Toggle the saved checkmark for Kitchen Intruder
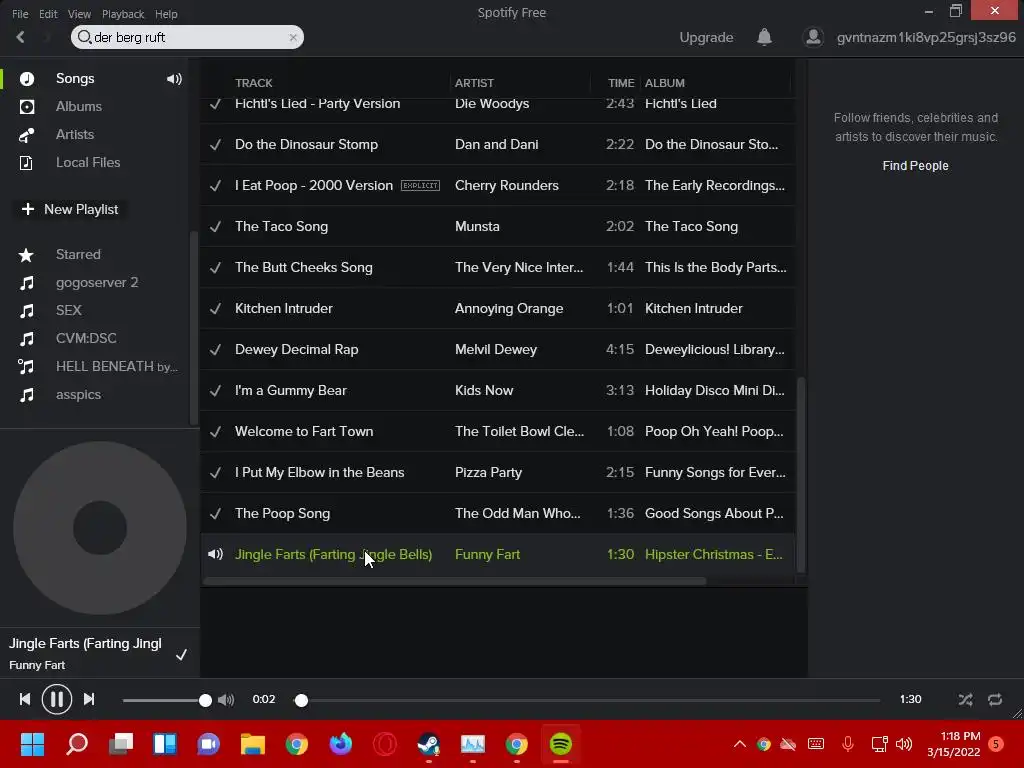 (216, 308)
